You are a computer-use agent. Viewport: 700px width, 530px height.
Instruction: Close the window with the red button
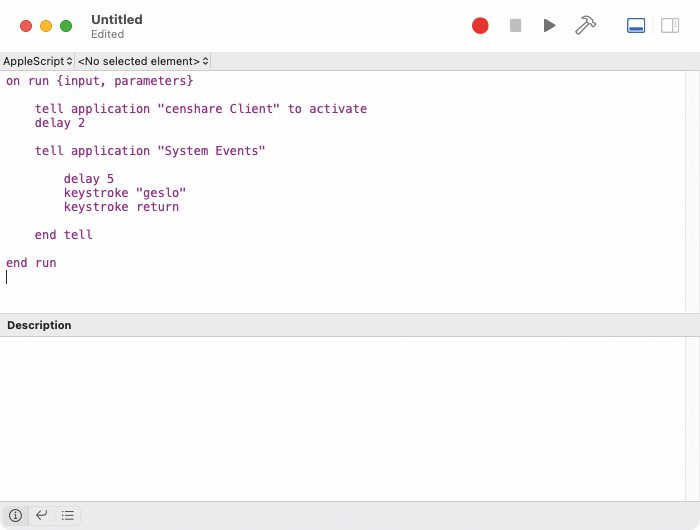click(x=26, y=26)
